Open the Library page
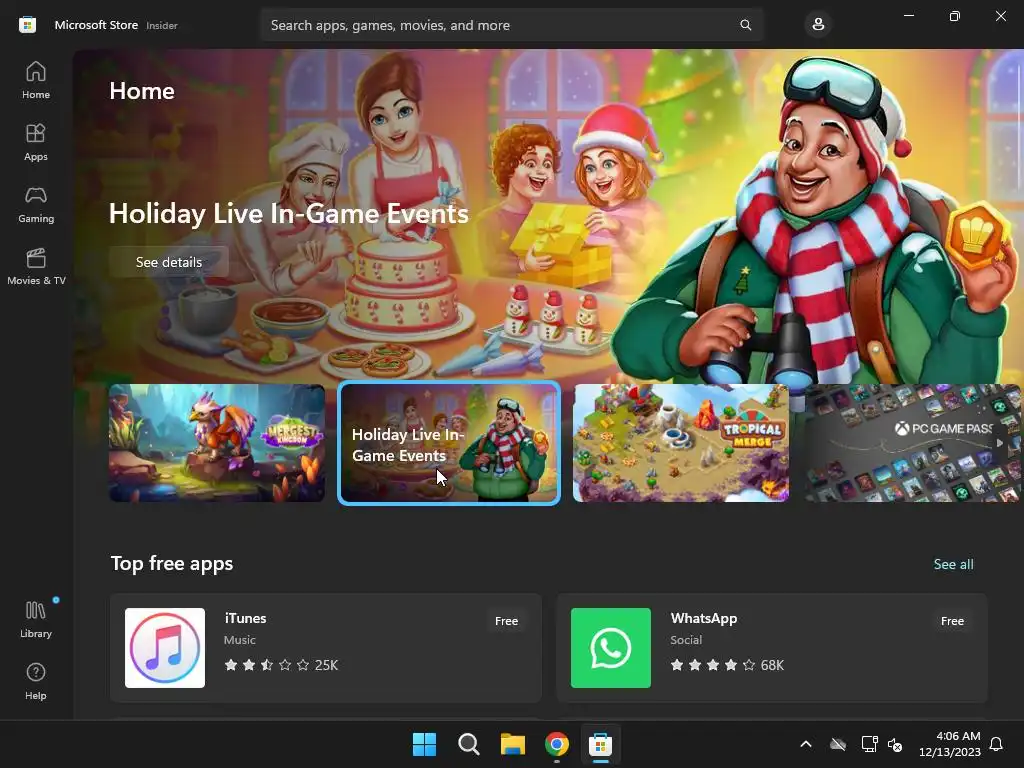Viewport: 1024px width, 768px height. pyautogui.click(x=36, y=619)
